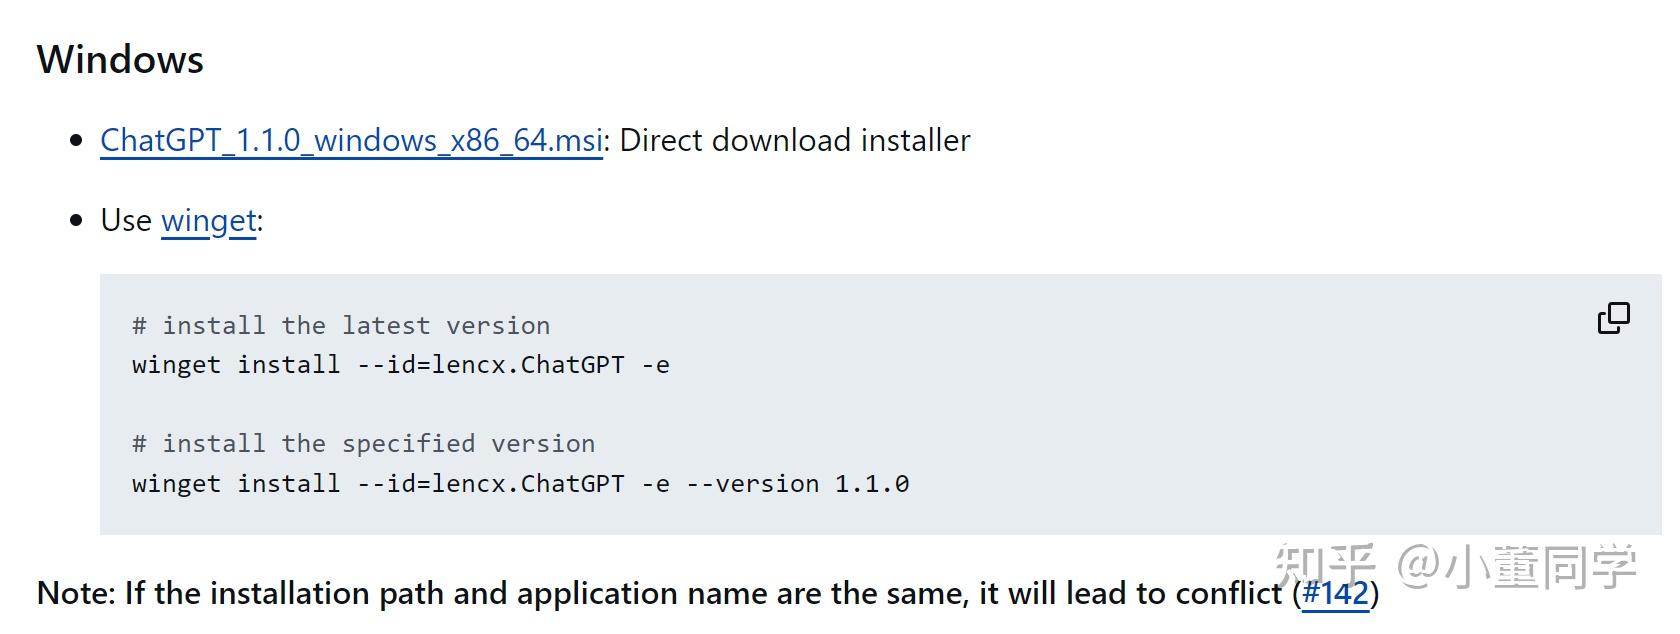The height and width of the screenshot is (634, 1680).
Task: Click the 'Direct download installer' text
Action: coord(795,140)
